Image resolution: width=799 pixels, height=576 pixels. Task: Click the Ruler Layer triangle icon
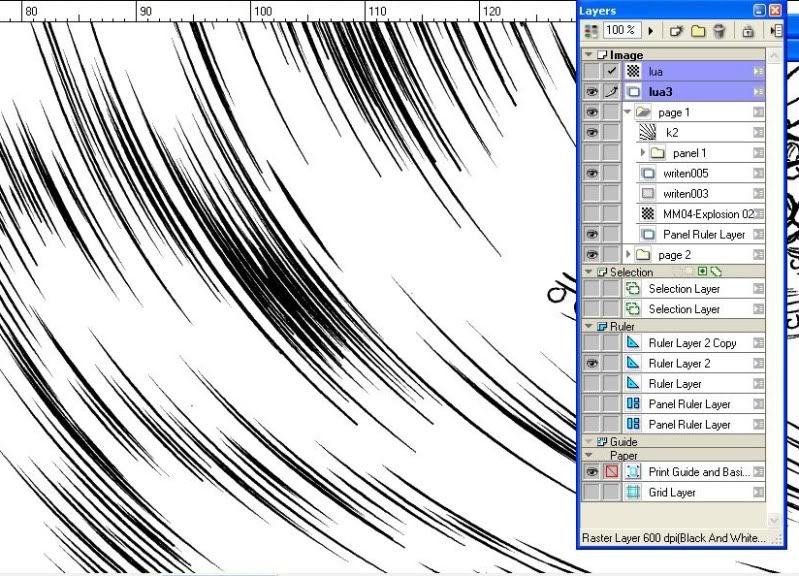tap(632, 383)
